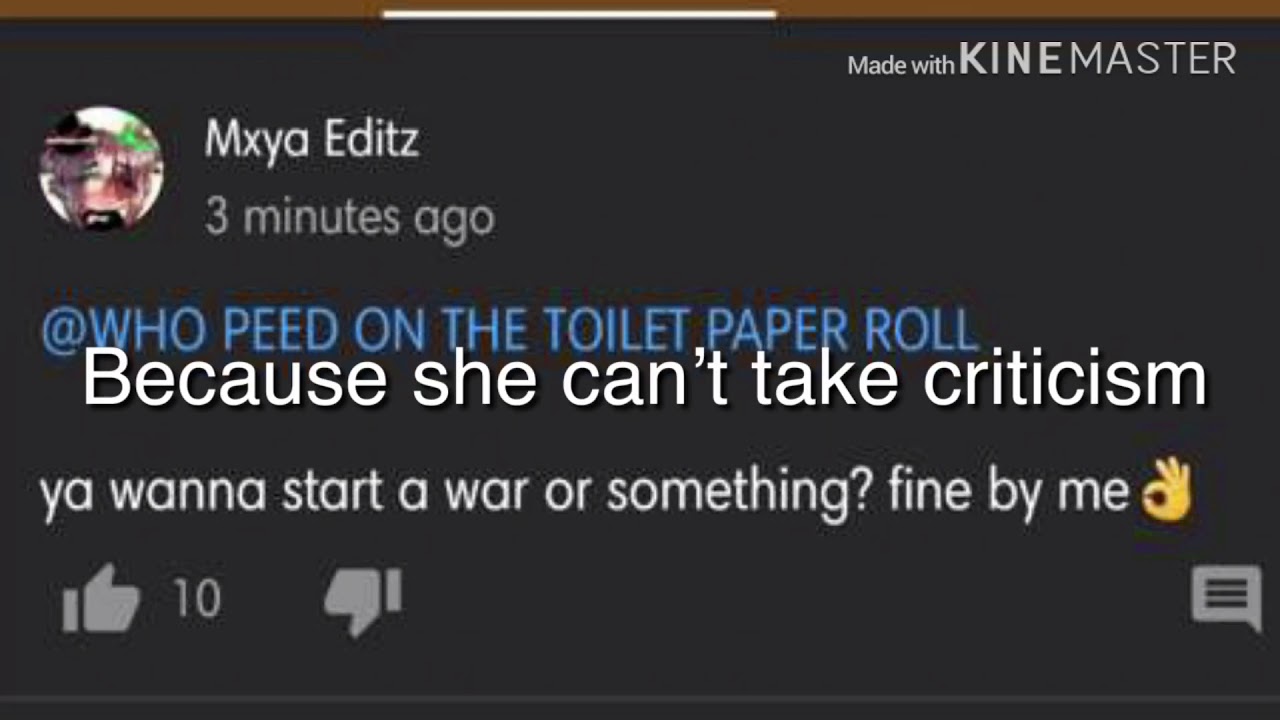Open Mxya Editz's profile avatar
The width and height of the screenshot is (1280, 720).
(x=100, y=169)
